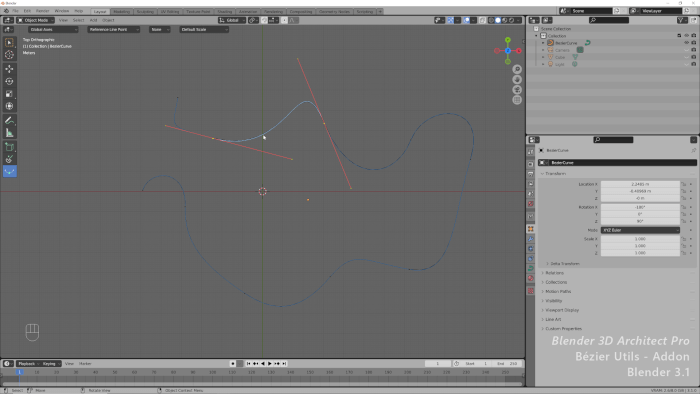The width and height of the screenshot is (700, 394).
Task: Choose the Move tool in the toolbar
Action: (x=9, y=69)
